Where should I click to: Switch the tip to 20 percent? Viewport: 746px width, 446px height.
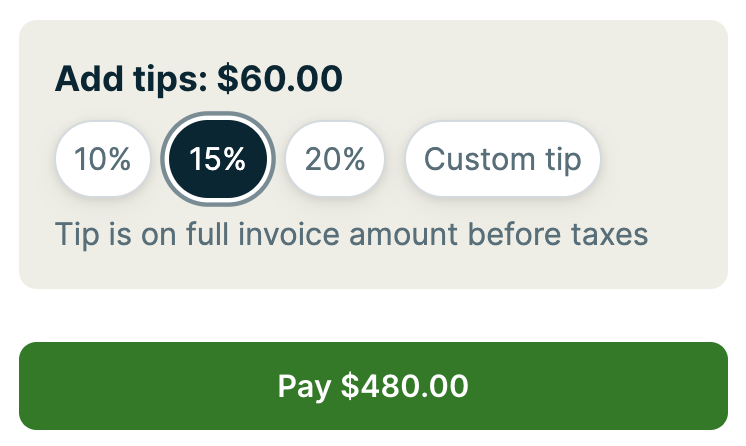pyautogui.click(x=335, y=159)
